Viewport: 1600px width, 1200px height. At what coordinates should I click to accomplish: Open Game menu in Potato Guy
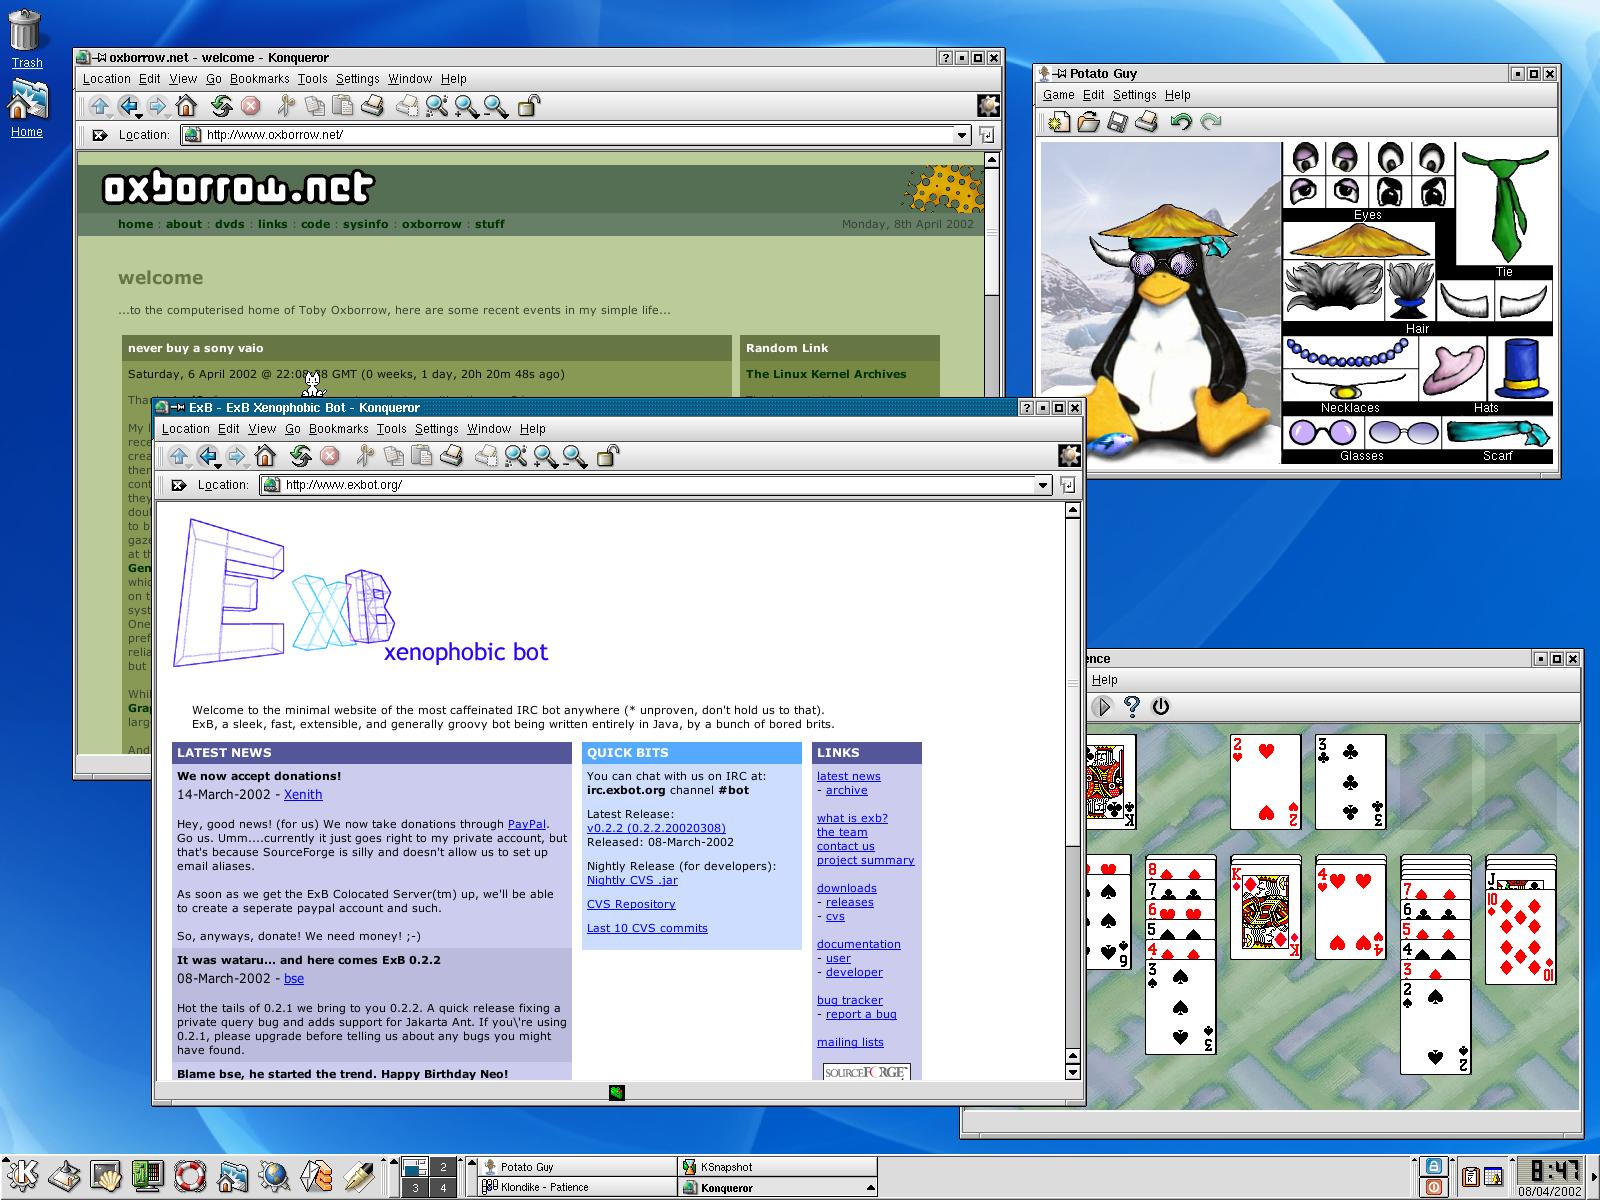coord(1058,95)
